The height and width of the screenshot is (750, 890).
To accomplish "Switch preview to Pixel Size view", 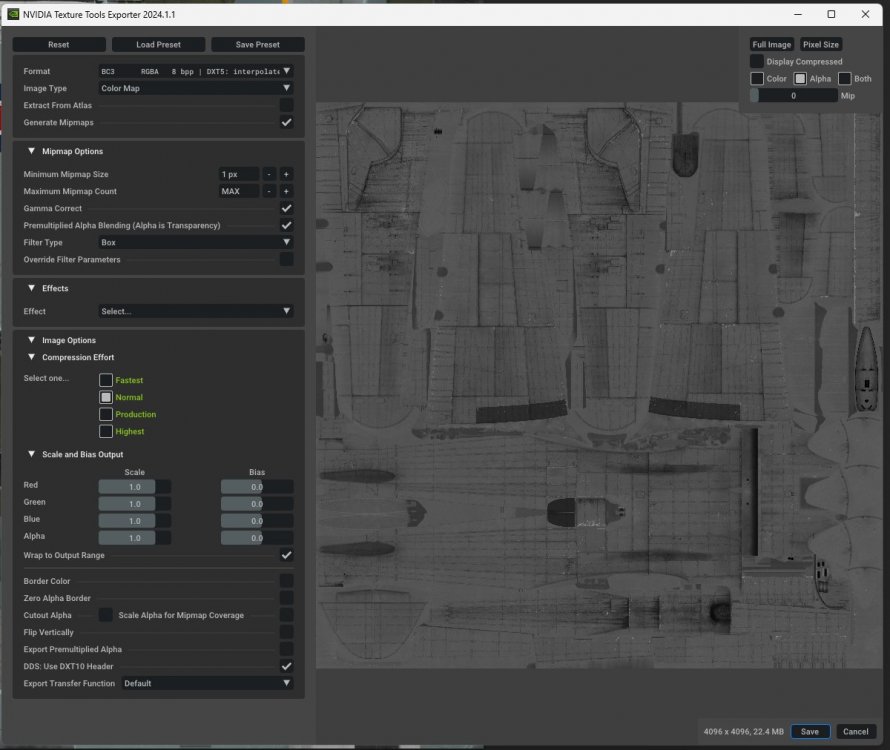I will pos(821,44).
